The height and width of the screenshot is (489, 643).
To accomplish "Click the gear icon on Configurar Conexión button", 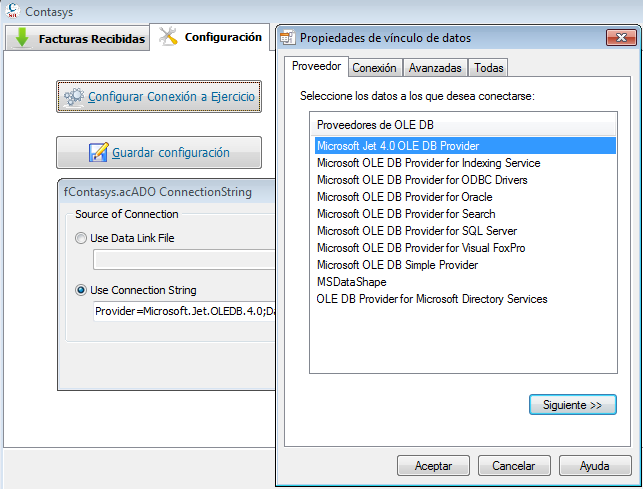I will [74, 97].
